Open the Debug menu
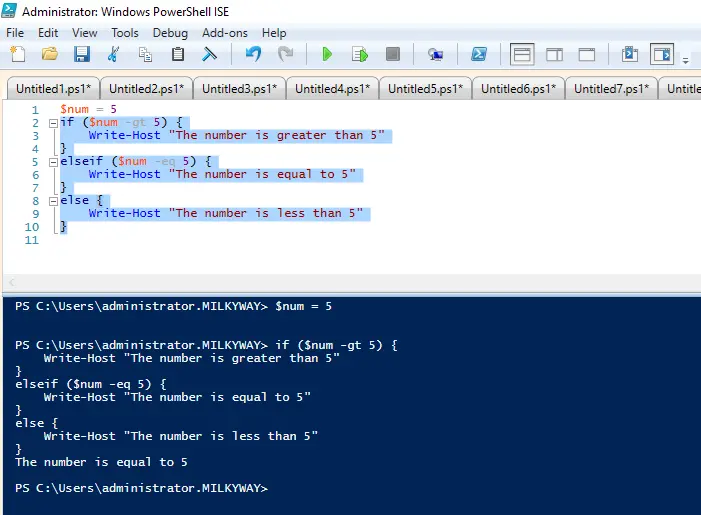The image size is (701, 515). pos(170,33)
